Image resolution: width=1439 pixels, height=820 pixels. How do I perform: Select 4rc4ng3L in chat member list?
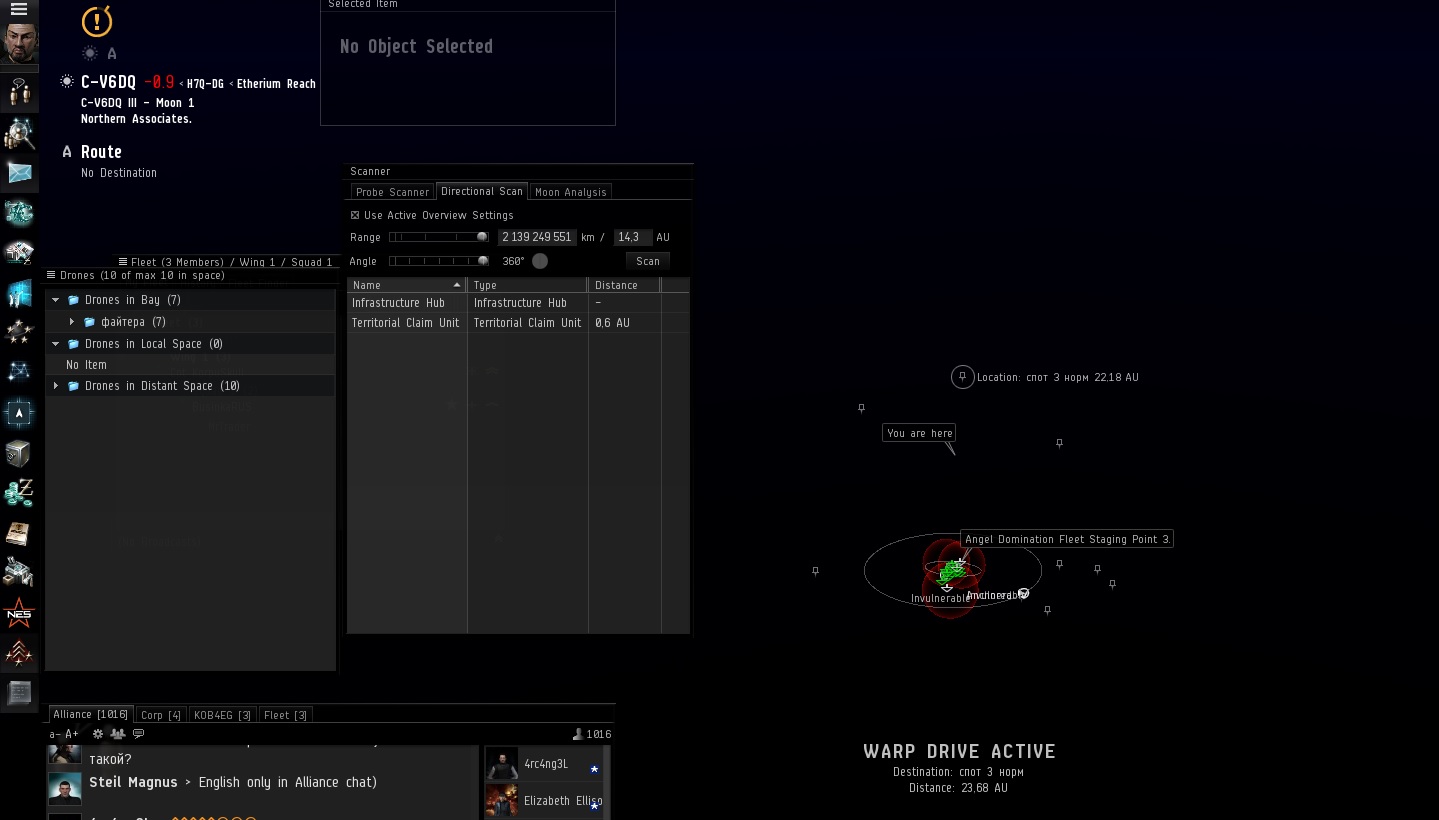point(545,764)
